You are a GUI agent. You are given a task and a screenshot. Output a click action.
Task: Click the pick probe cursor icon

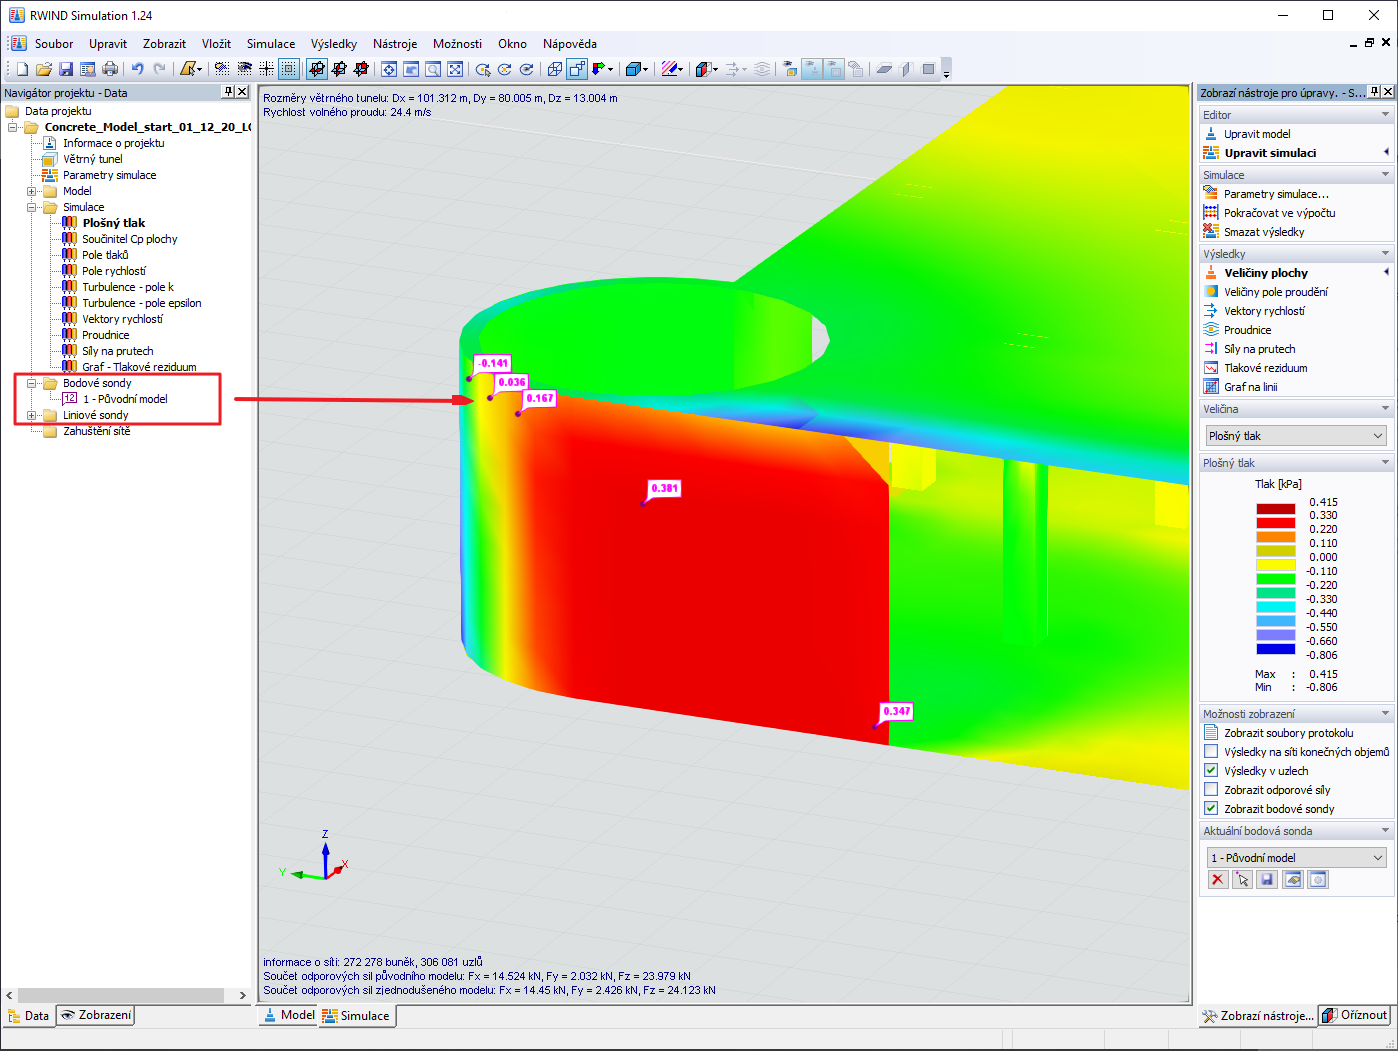point(1242,880)
